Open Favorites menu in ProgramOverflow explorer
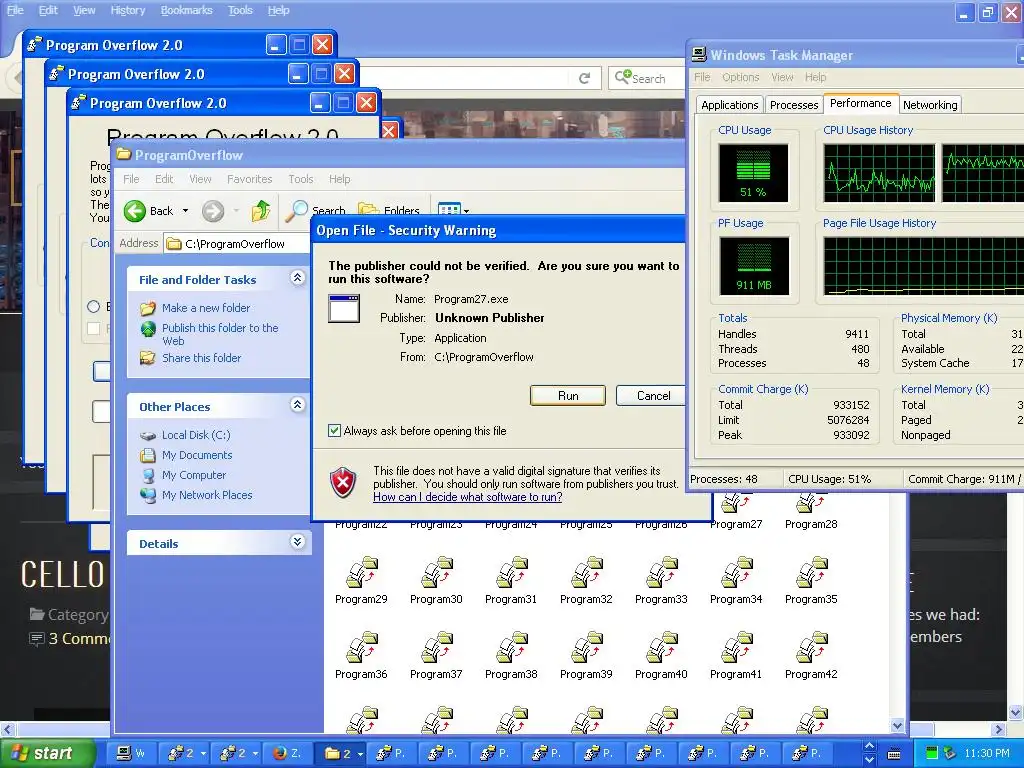The width and height of the screenshot is (1024, 768). pos(249,179)
